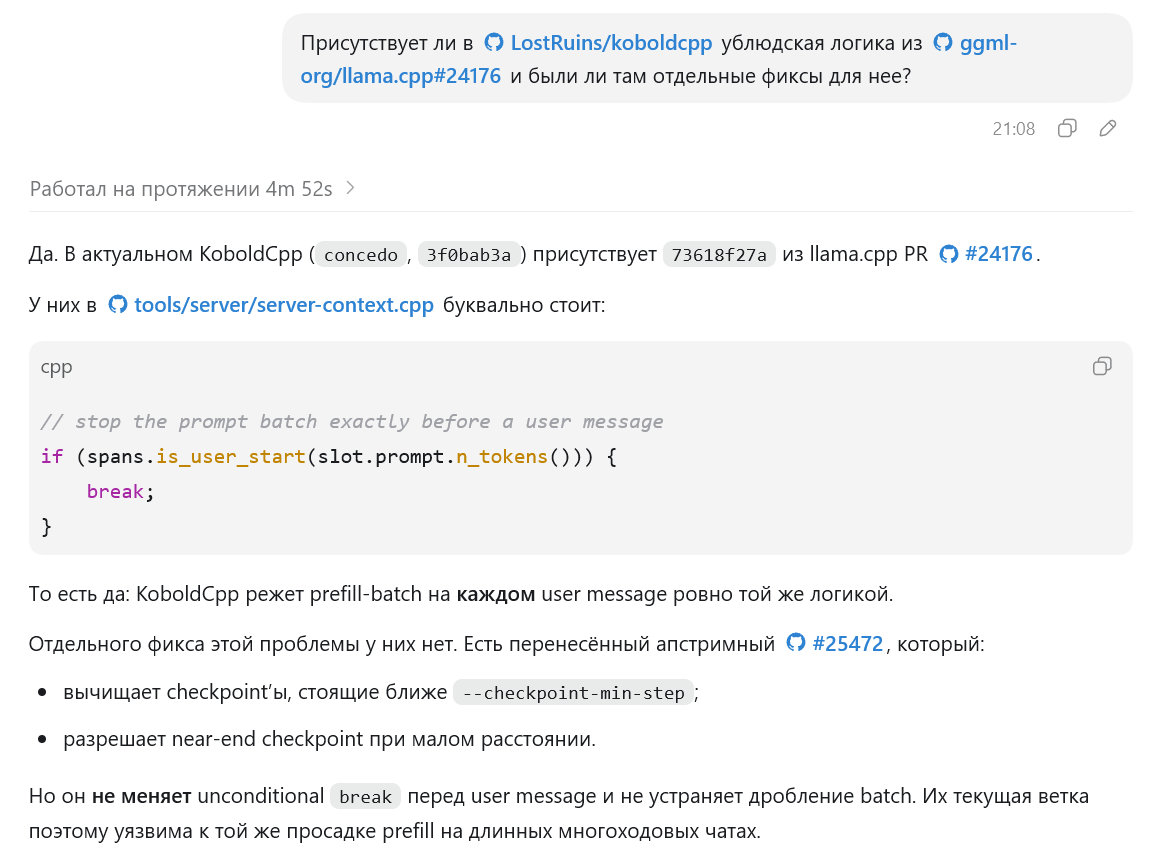Click the --checkpoint-min-step inline code
The height and width of the screenshot is (859, 1149).
(x=573, y=693)
